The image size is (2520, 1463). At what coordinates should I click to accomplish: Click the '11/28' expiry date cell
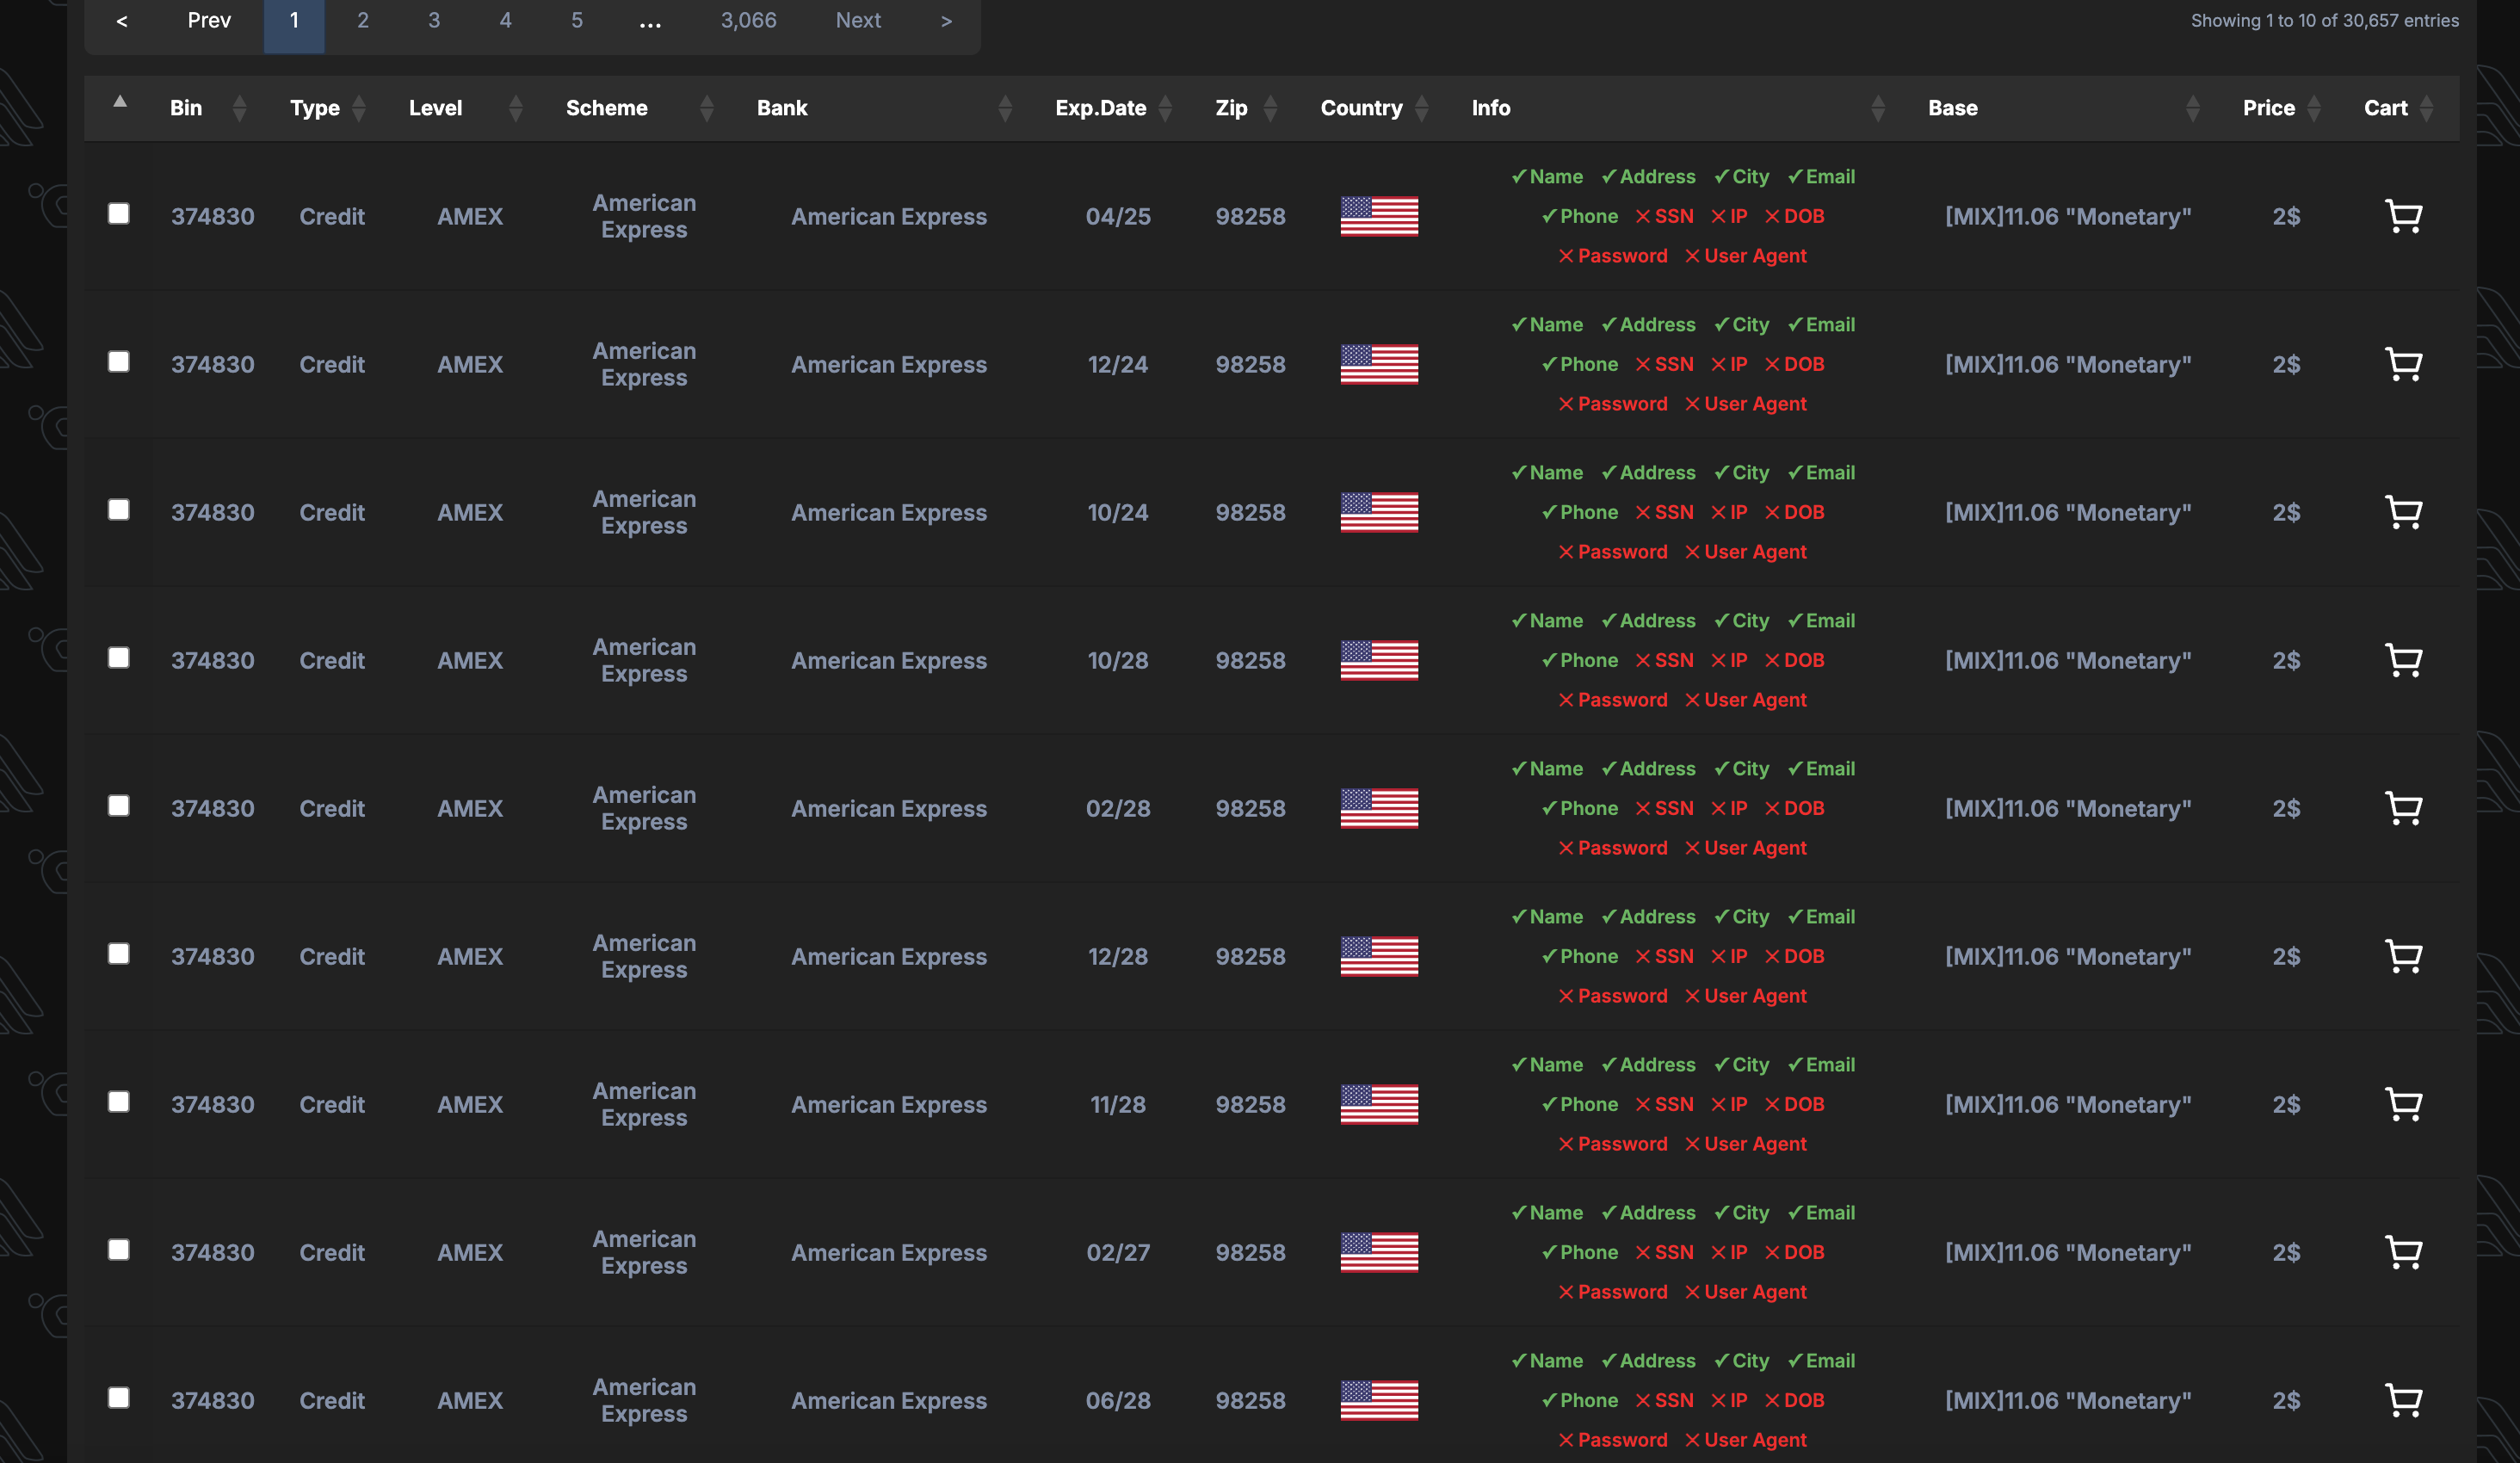coord(1118,1104)
